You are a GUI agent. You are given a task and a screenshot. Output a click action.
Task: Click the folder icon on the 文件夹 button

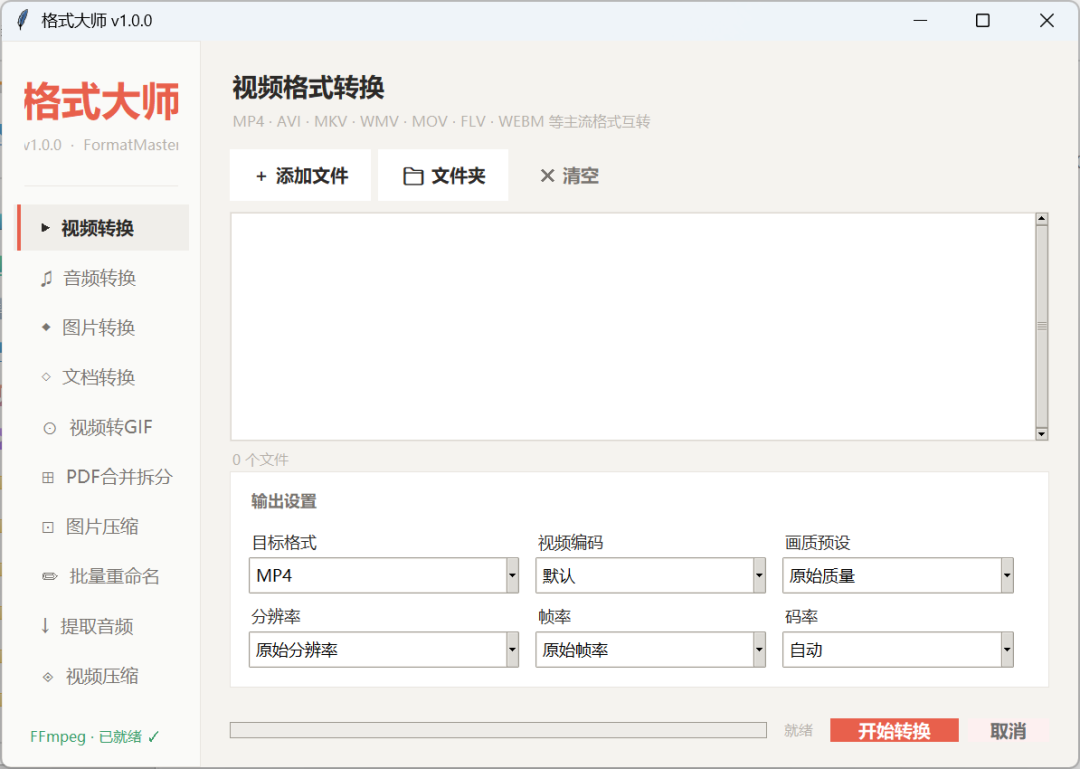tap(413, 176)
